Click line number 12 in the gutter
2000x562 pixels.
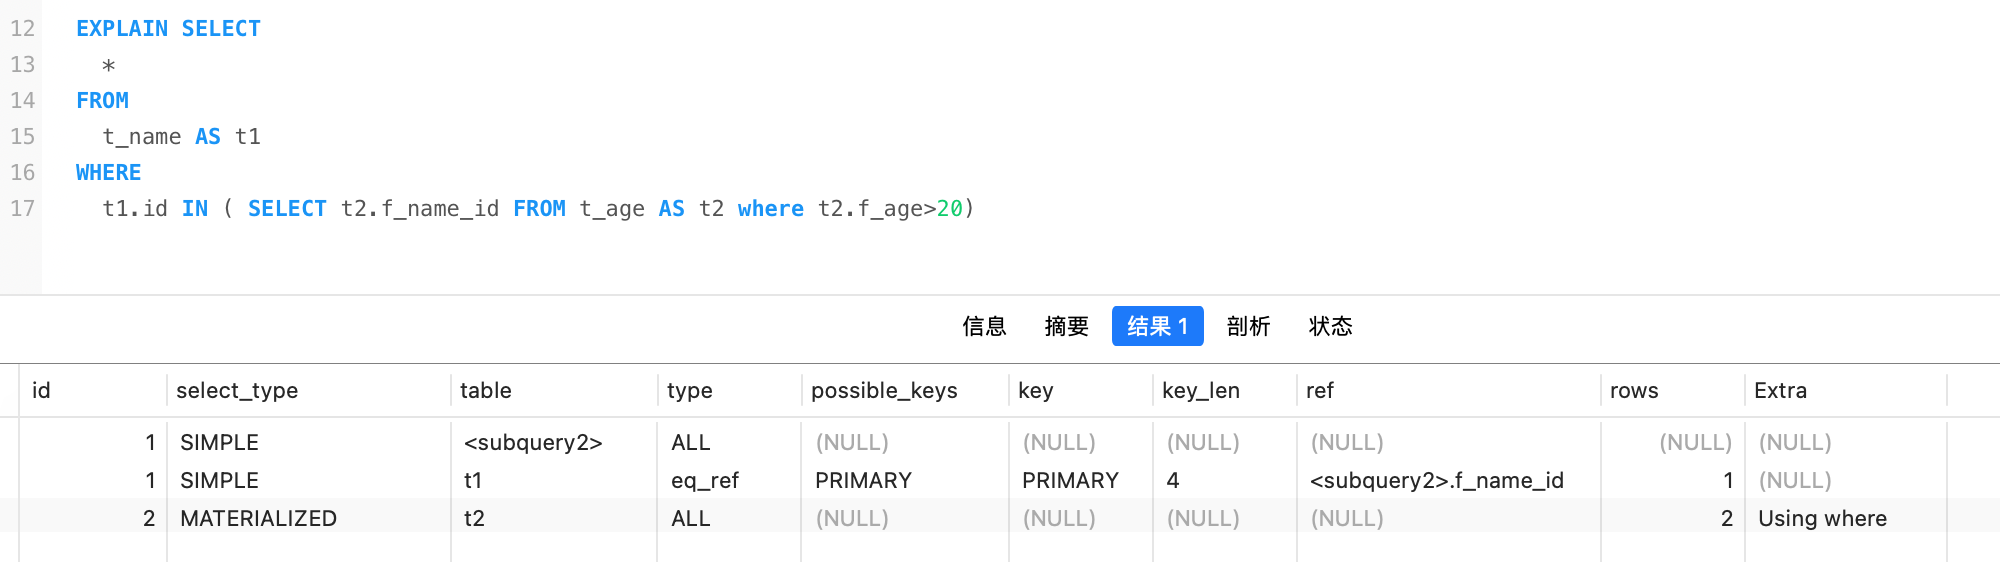pos(22,29)
